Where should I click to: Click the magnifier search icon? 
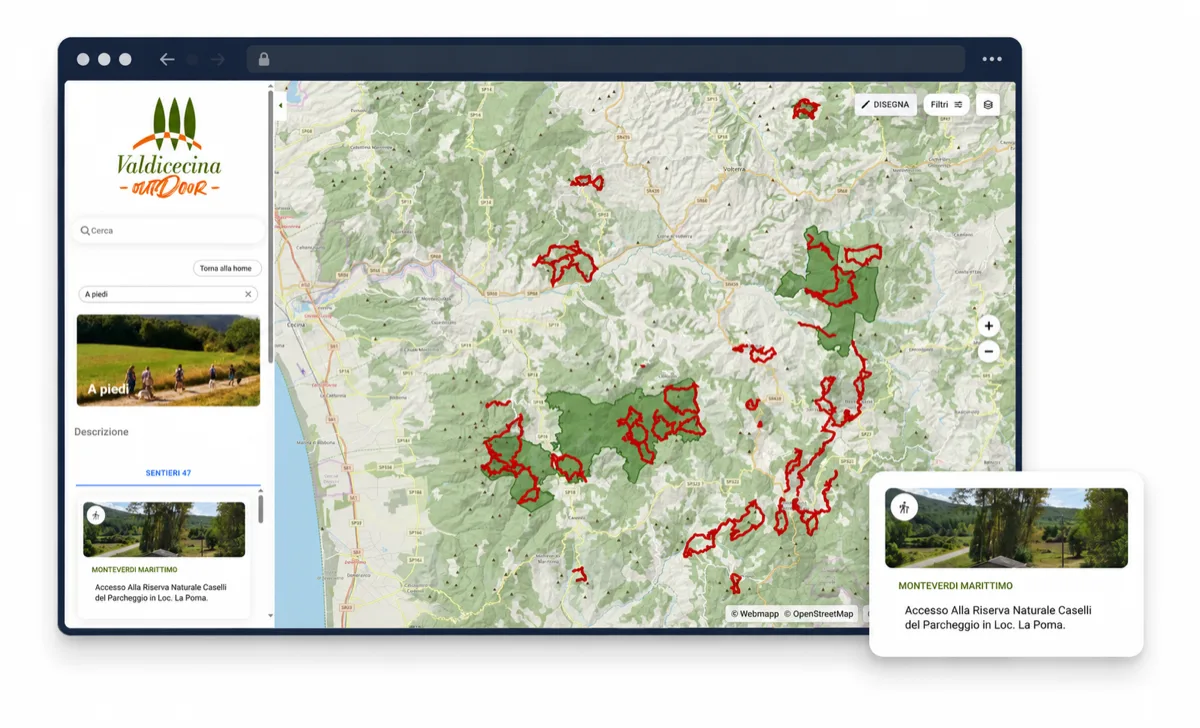pos(85,231)
